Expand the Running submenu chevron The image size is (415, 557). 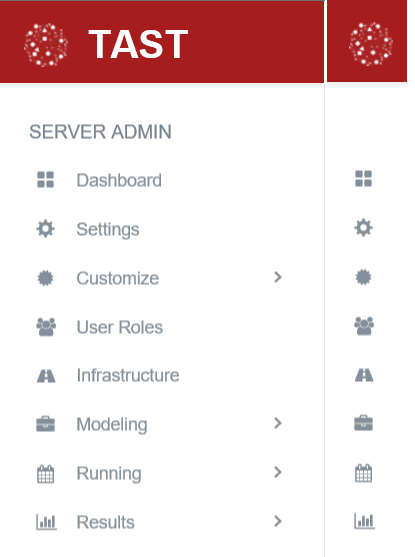[278, 472]
